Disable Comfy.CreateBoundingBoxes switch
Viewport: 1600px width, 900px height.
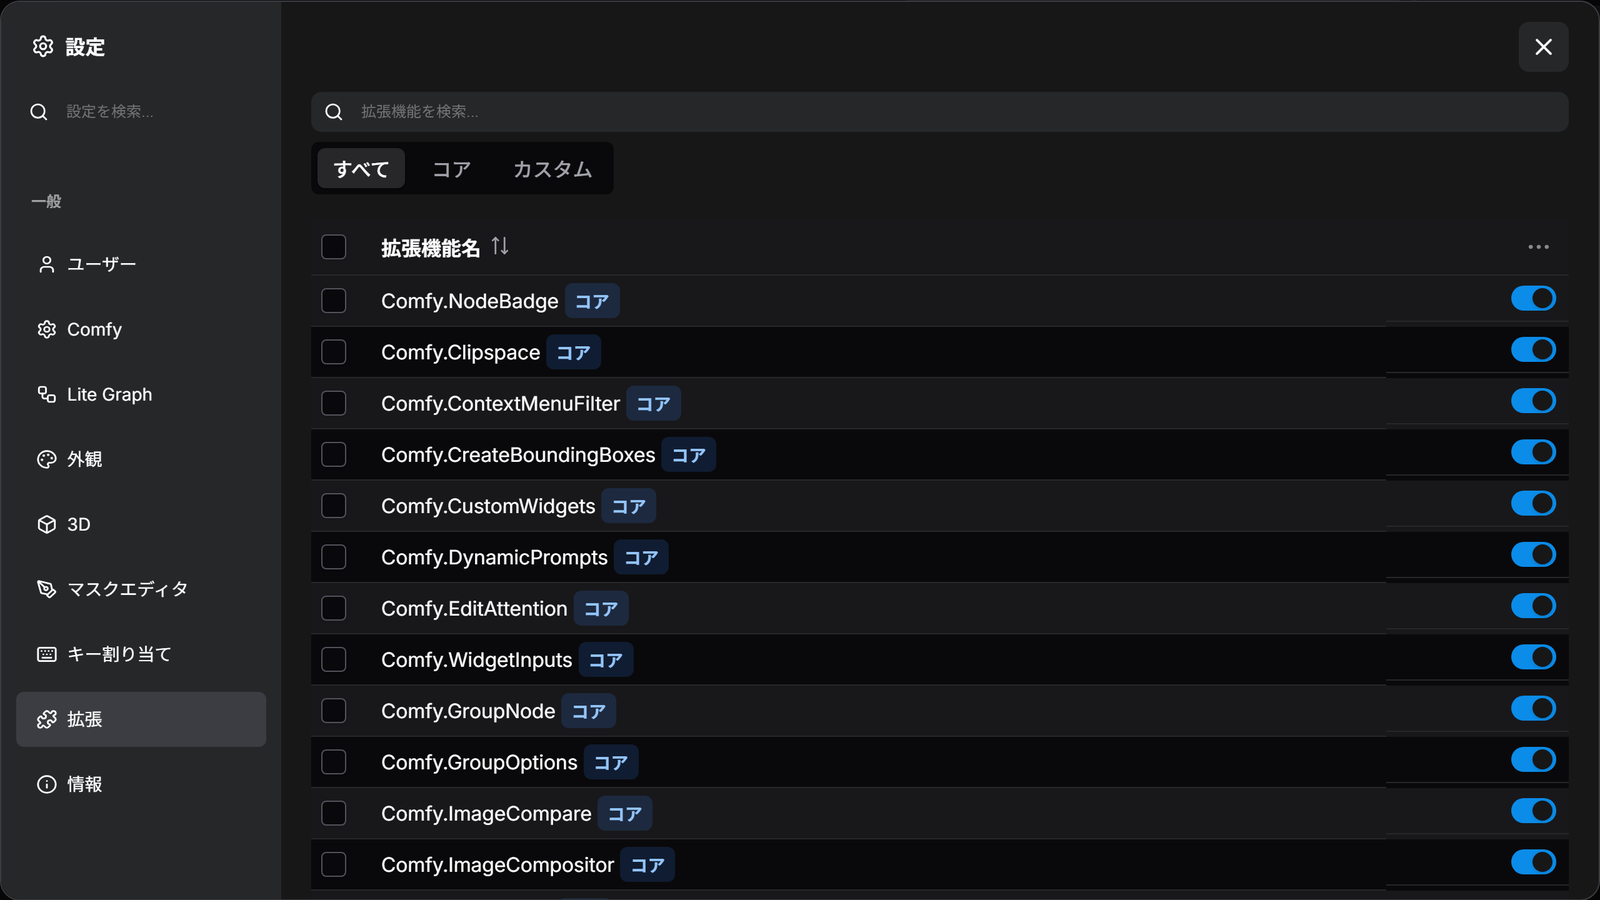pos(1533,452)
